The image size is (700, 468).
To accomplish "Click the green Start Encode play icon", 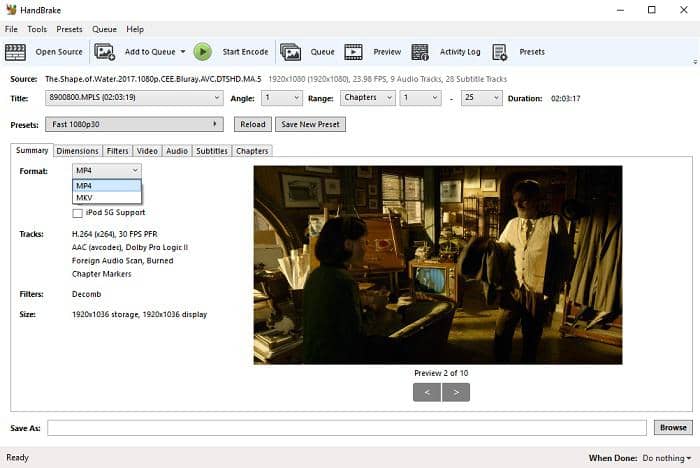I will click(203, 52).
